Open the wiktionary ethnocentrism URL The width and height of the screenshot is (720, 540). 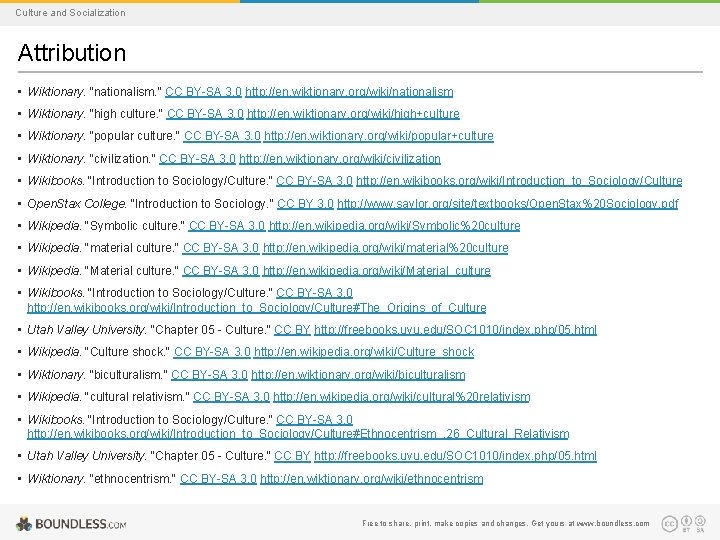click(371, 478)
